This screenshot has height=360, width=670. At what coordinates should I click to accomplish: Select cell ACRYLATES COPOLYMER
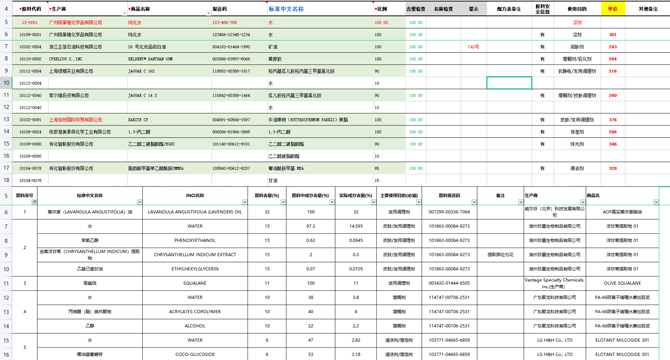click(195, 312)
